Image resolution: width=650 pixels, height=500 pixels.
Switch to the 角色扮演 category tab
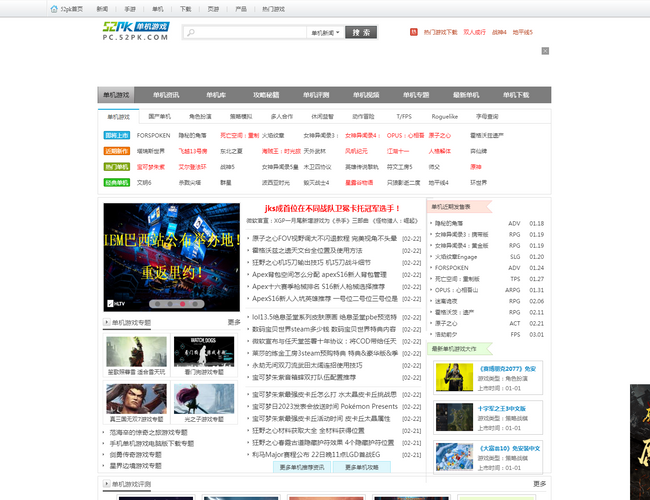(x=200, y=117)
